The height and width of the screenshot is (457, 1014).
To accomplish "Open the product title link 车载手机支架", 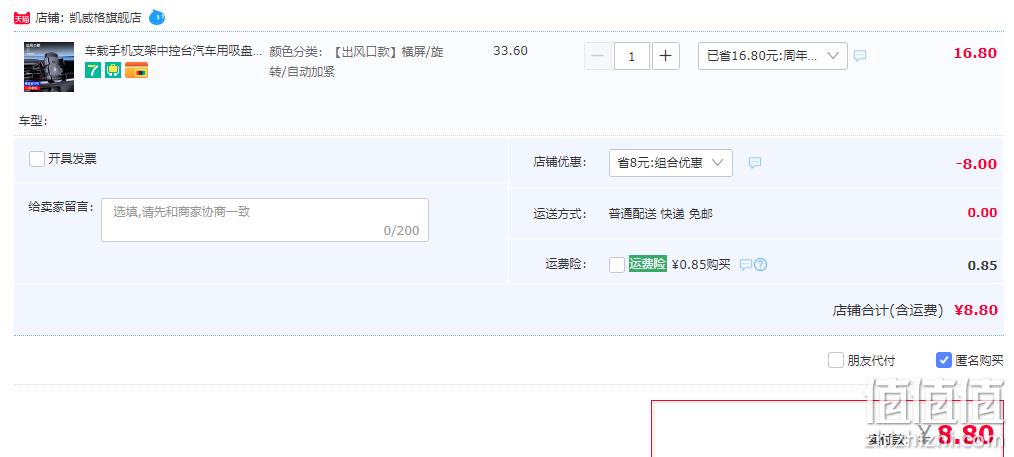I will pos(173,50).
